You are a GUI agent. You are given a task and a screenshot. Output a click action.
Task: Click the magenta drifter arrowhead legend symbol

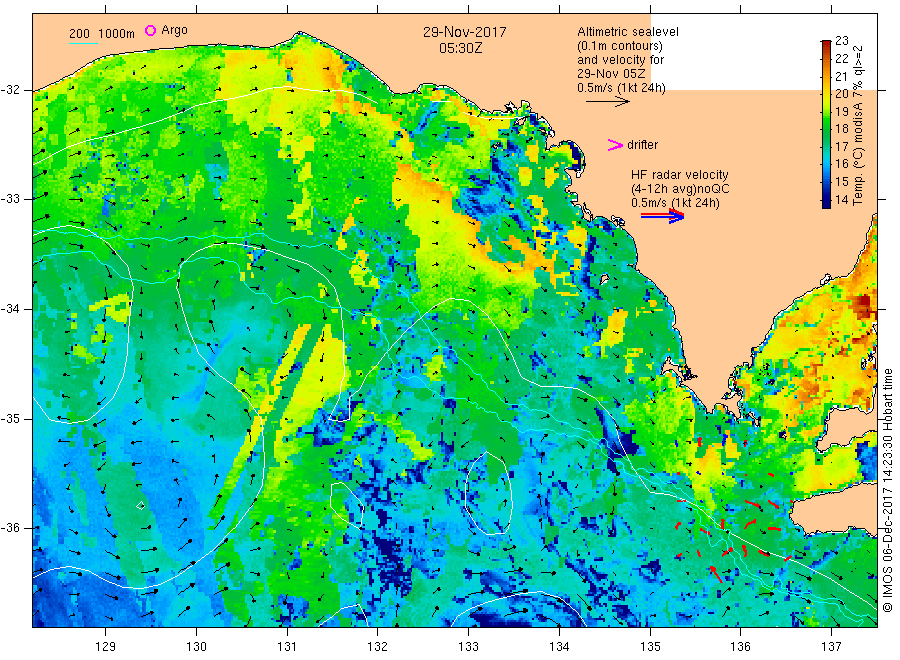(615, 145)
